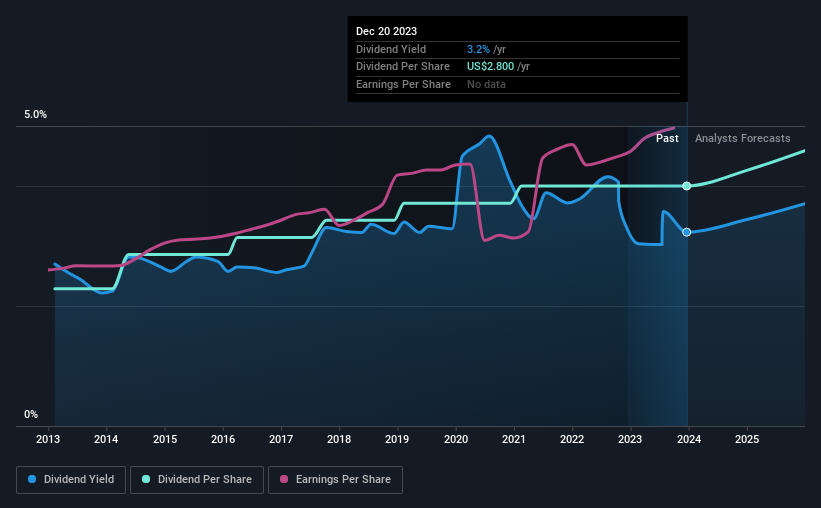The image size is (821, 508).
Task: Click the tooltip Dividend Per Share row label
Action: [x=403, y=67]
